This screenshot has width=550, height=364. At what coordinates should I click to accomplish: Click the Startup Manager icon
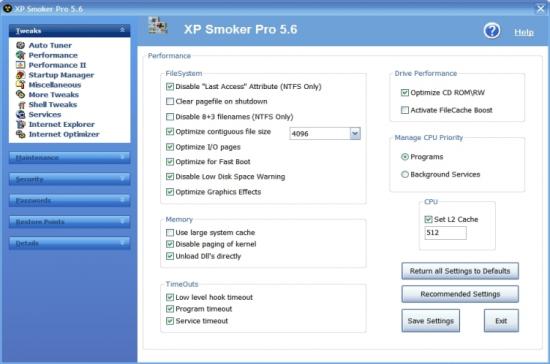(x=21, y=75)
